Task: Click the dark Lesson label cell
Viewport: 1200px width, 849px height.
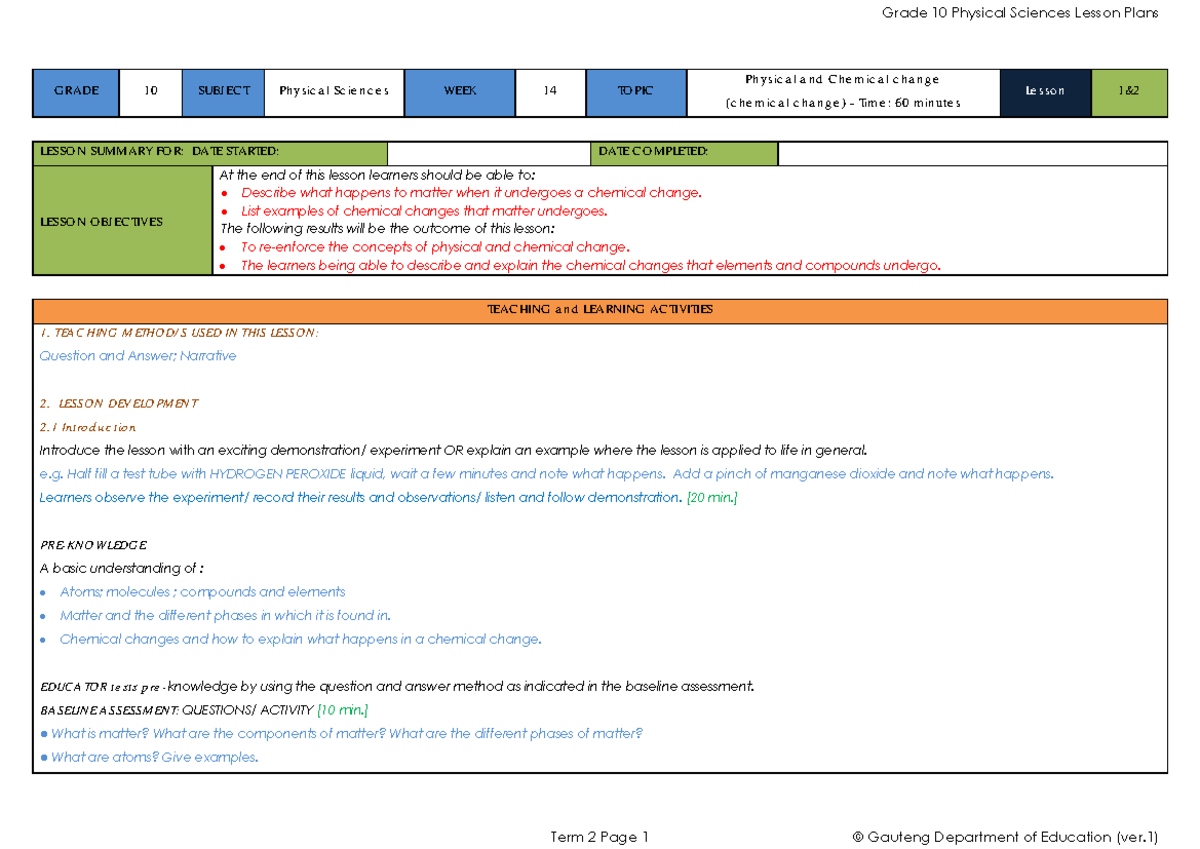Action: (1044, 92)
